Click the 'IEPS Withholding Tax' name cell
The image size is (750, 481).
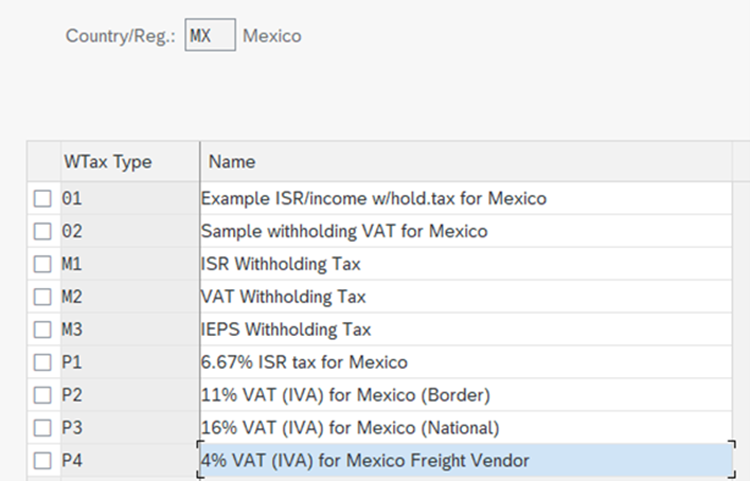[x=286, y=330]
